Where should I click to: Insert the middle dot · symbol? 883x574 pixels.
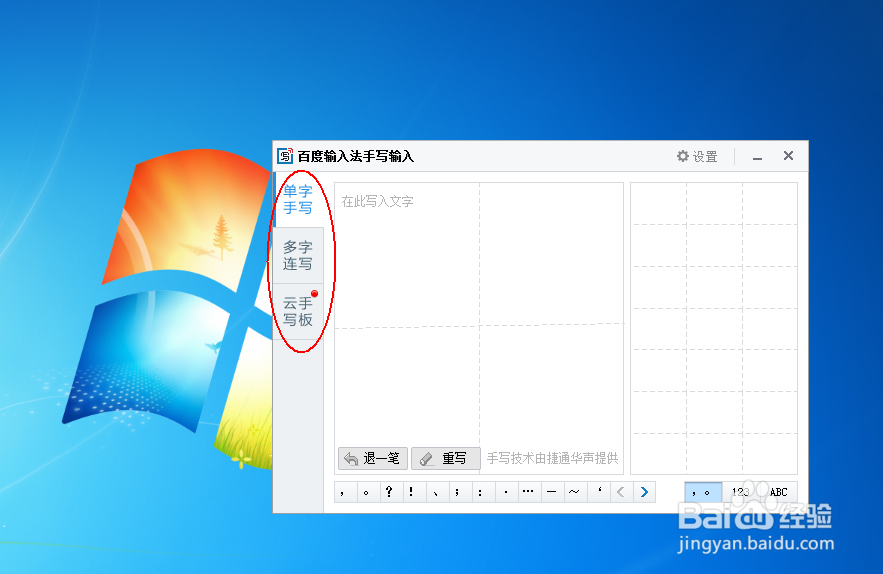507,492
